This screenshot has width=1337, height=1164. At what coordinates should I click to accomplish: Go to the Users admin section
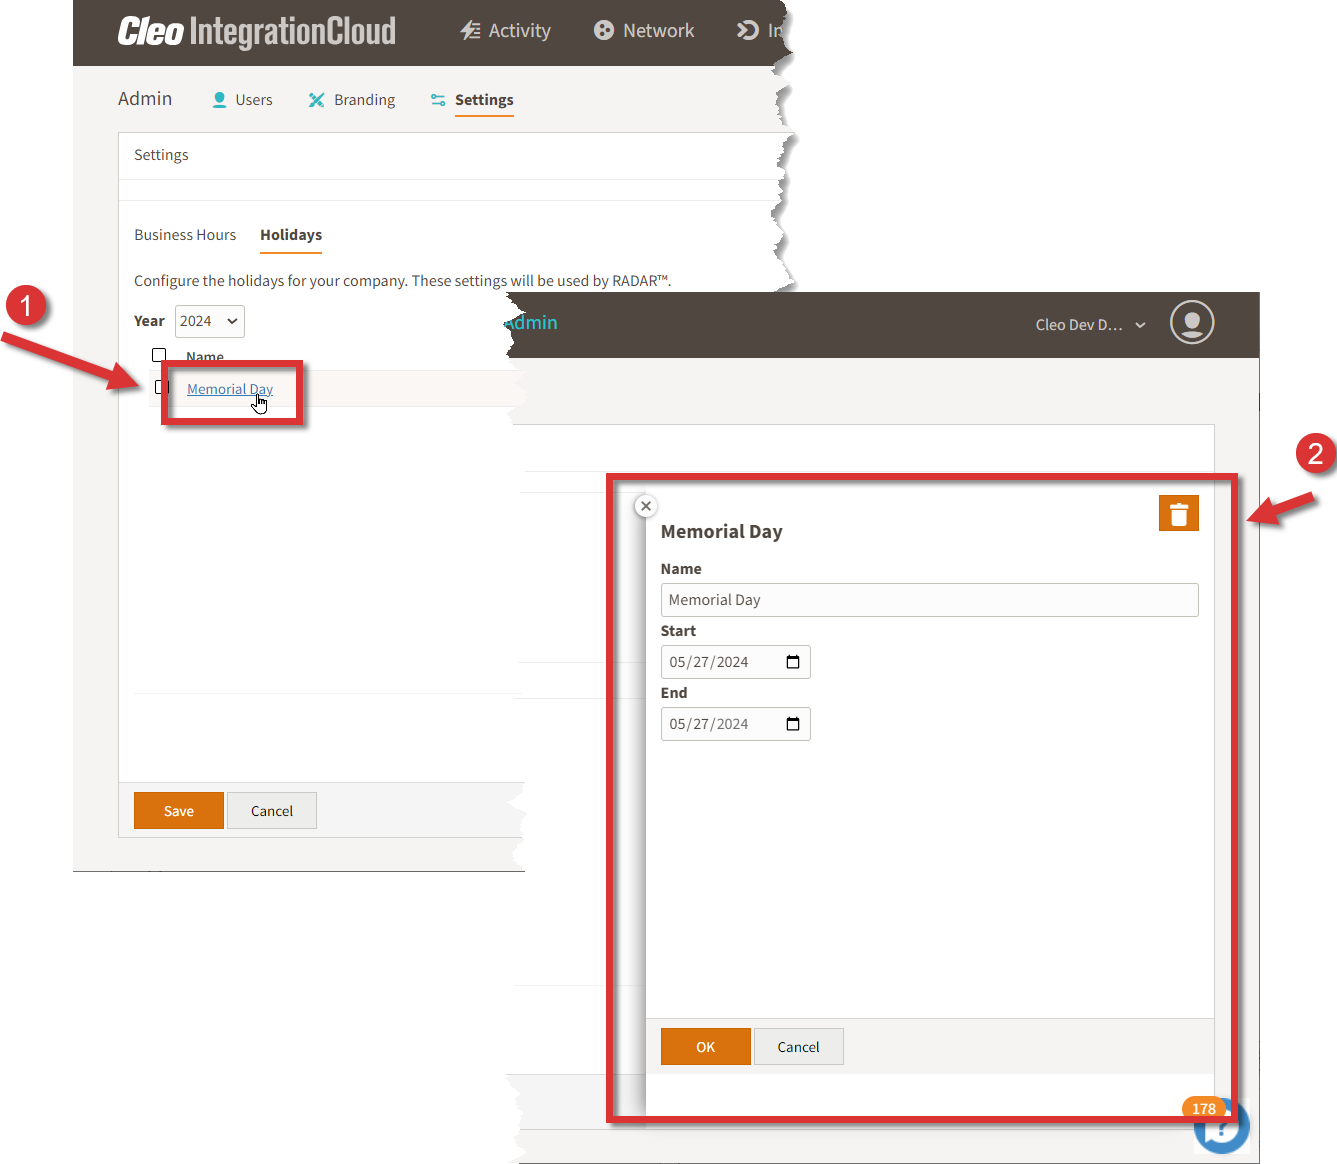(243, 100)
